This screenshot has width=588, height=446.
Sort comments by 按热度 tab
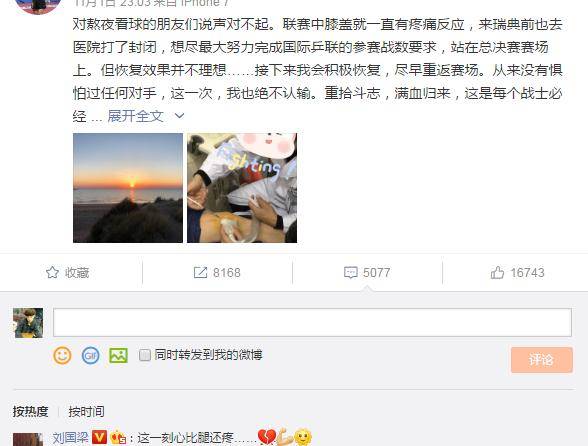30,411
